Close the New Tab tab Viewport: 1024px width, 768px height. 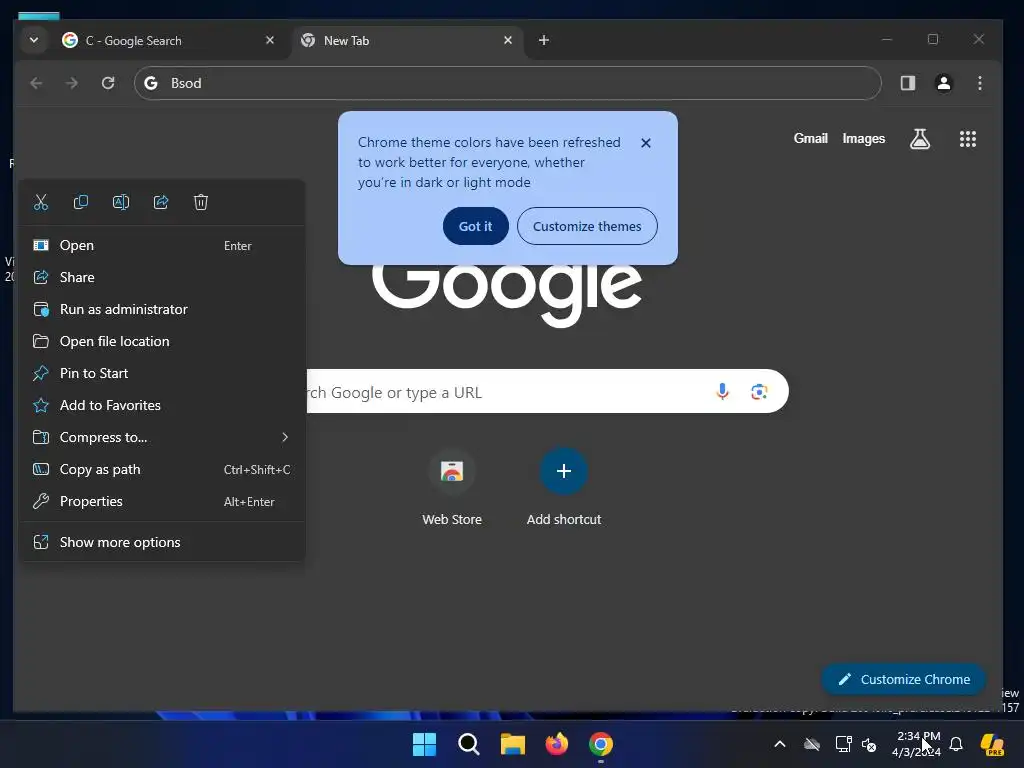click(x=508, y=40)
